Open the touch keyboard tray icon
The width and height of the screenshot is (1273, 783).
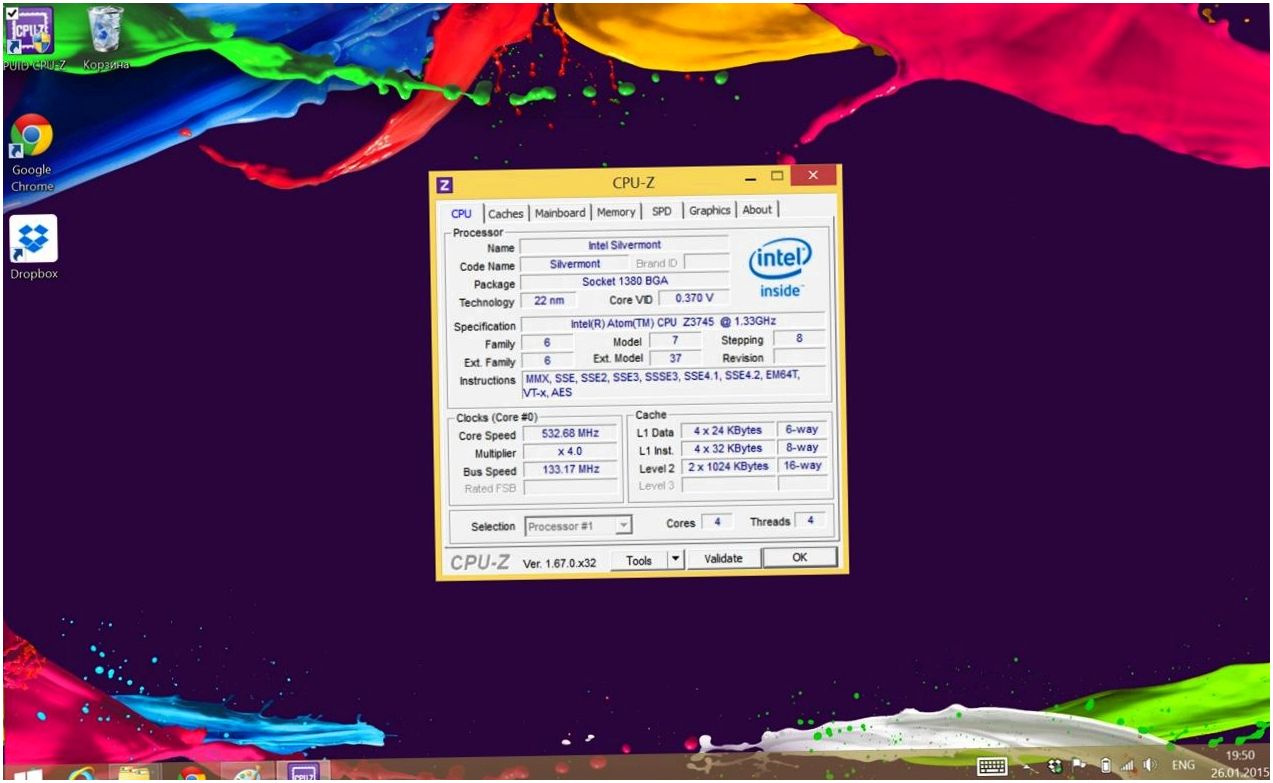click(992, 767)
